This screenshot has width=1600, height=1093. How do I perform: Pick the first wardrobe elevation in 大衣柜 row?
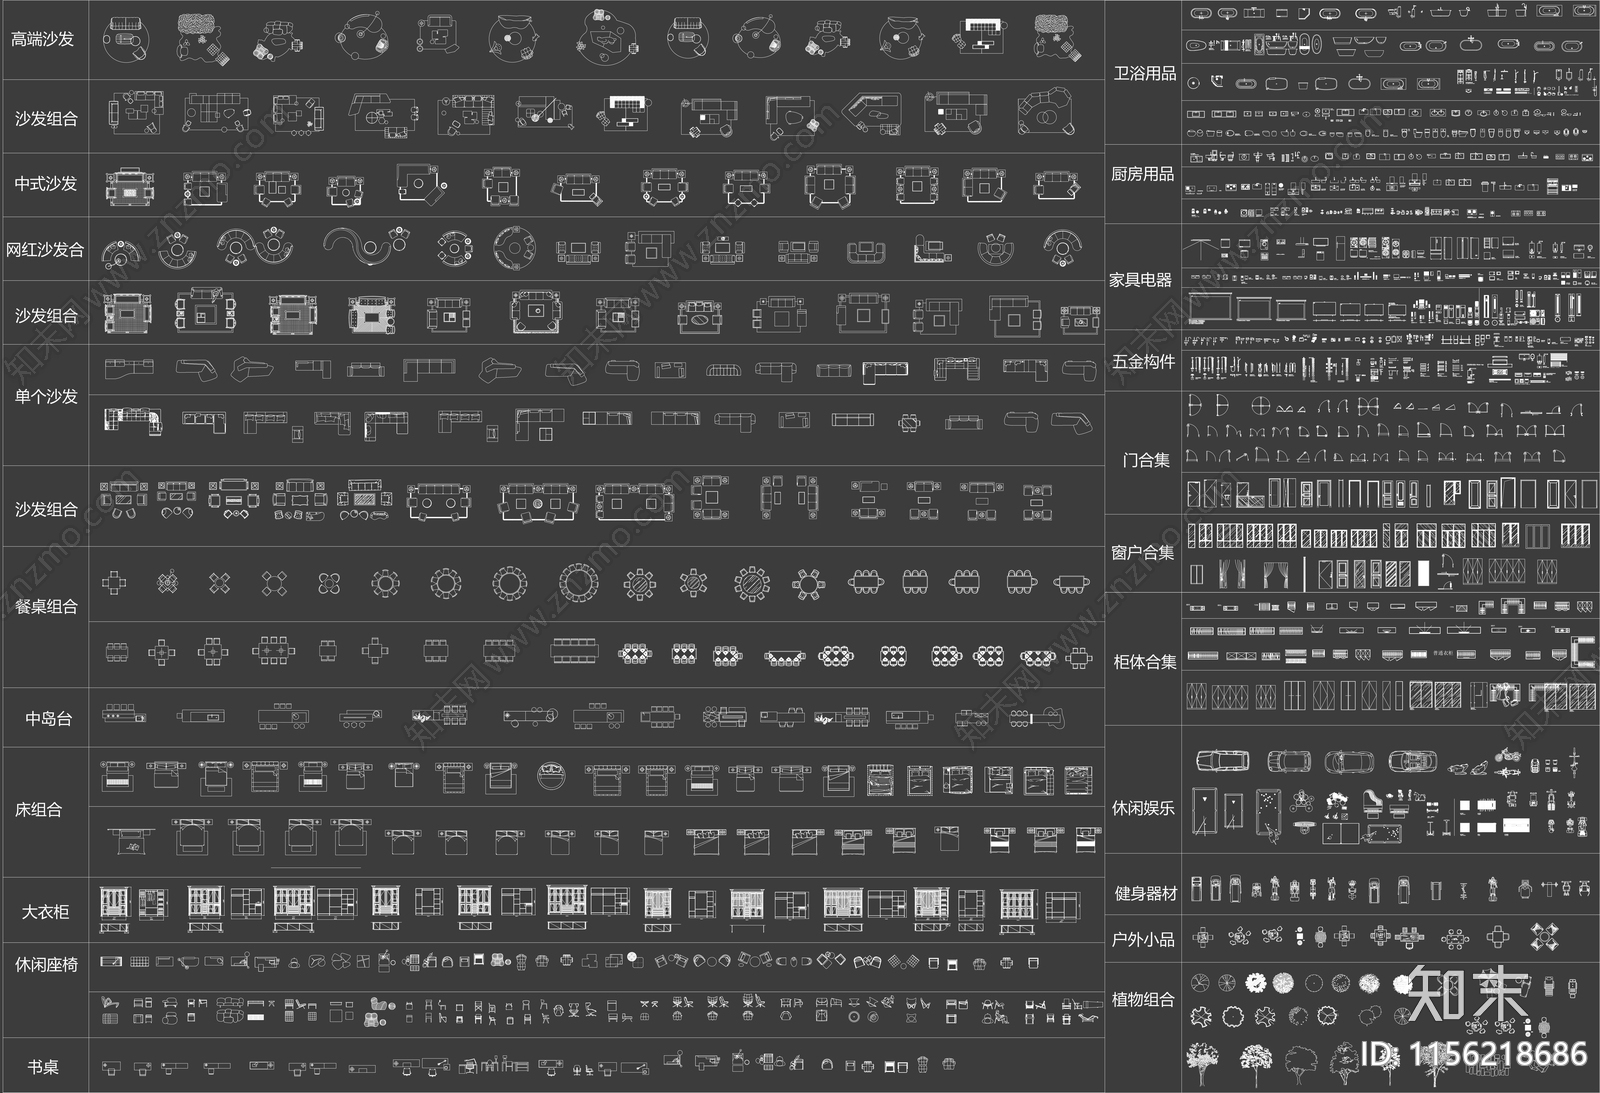(115, 907)
